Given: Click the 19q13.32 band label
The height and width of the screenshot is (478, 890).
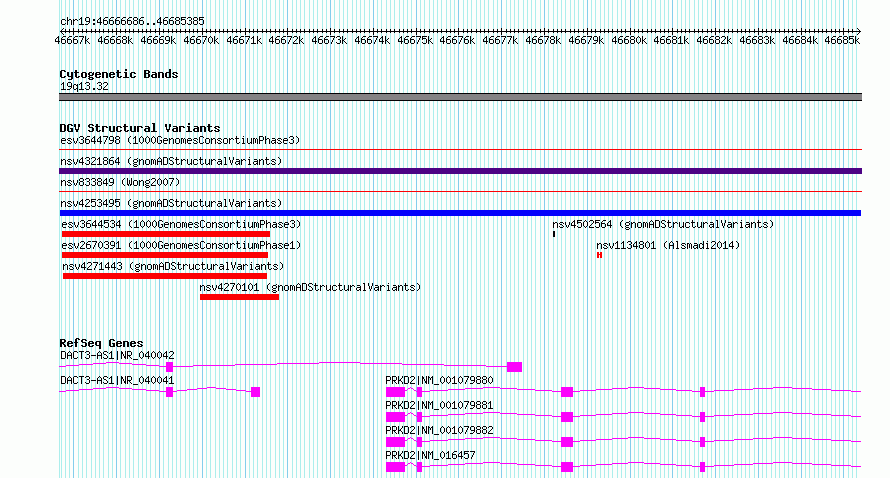Looking at the screenshot, I should coord(84,87).
